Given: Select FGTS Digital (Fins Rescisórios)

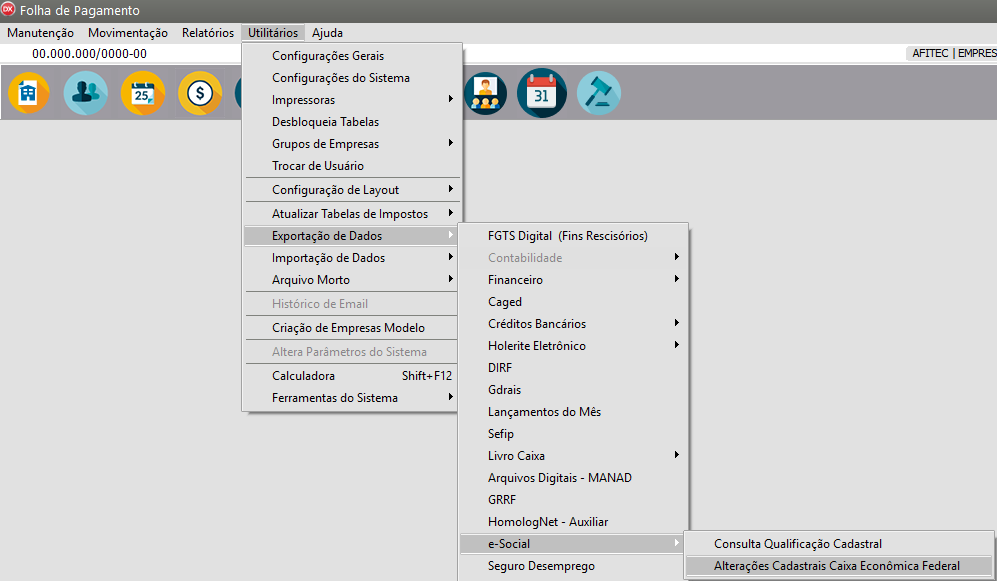Looking at the screenshot, I should 567,236.
